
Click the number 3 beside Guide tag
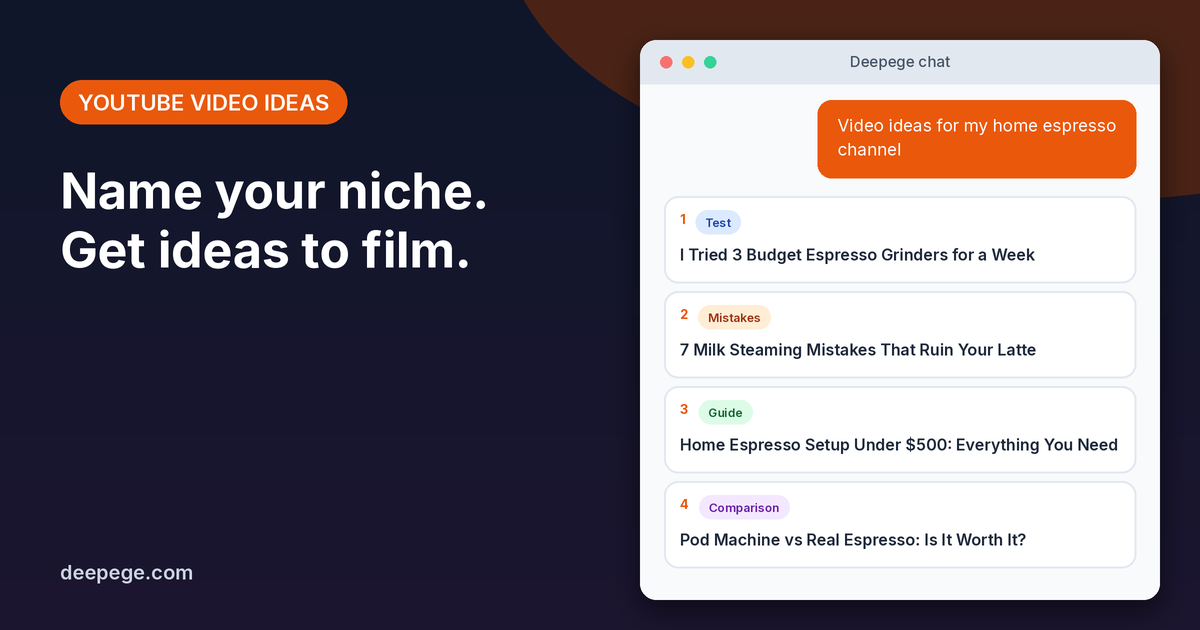tap(684, 409)
